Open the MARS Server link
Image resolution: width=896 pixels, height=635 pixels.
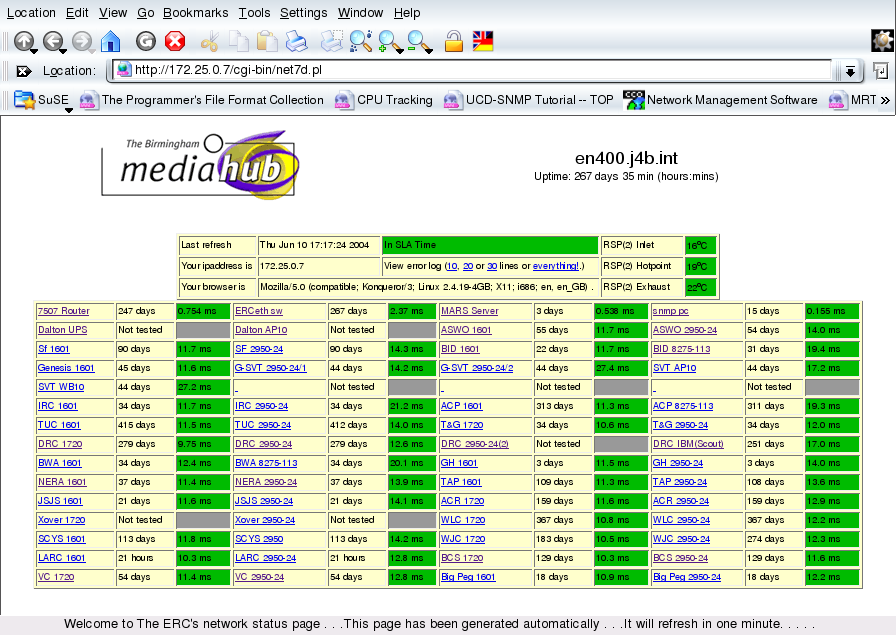pos(470,311)
